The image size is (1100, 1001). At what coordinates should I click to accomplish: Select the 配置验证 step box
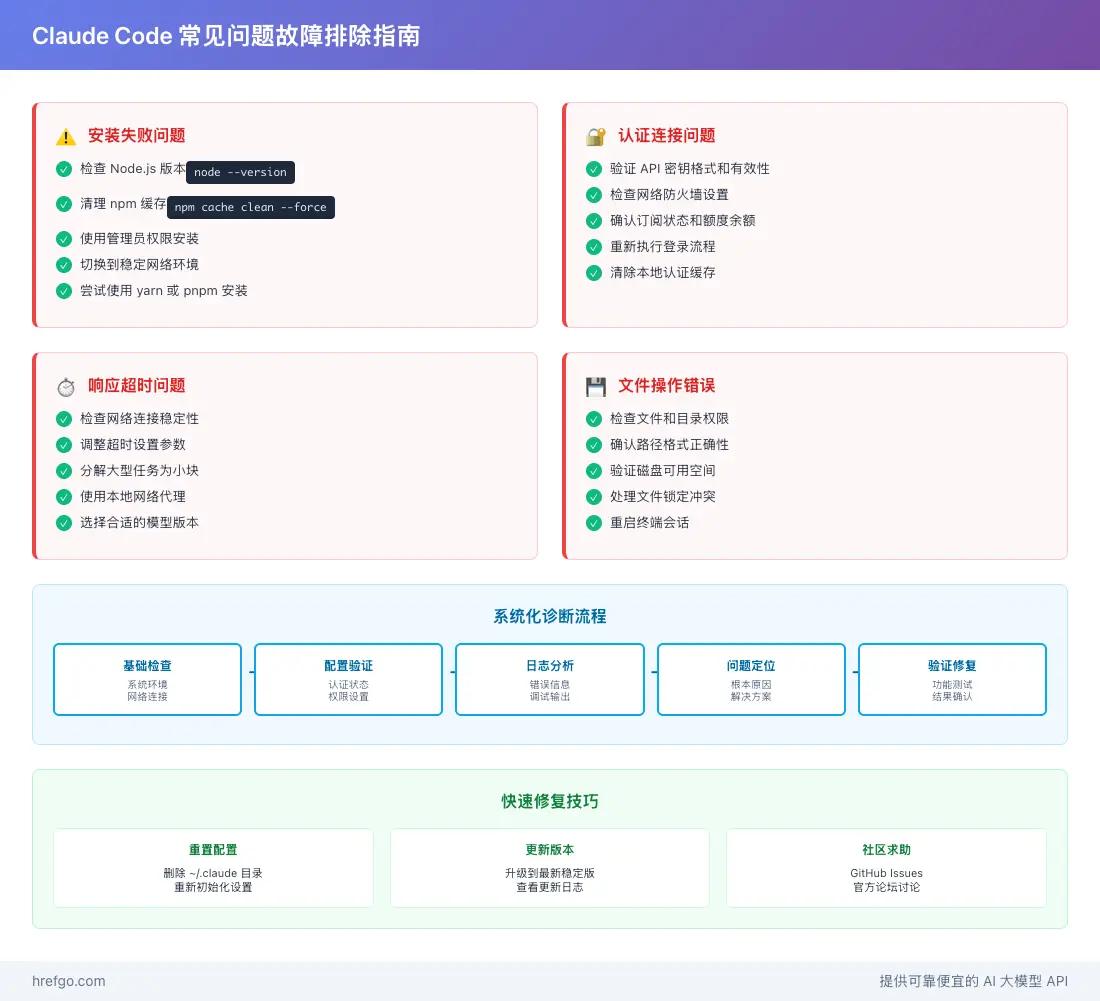pyautogui.click(x=349, y=680)
